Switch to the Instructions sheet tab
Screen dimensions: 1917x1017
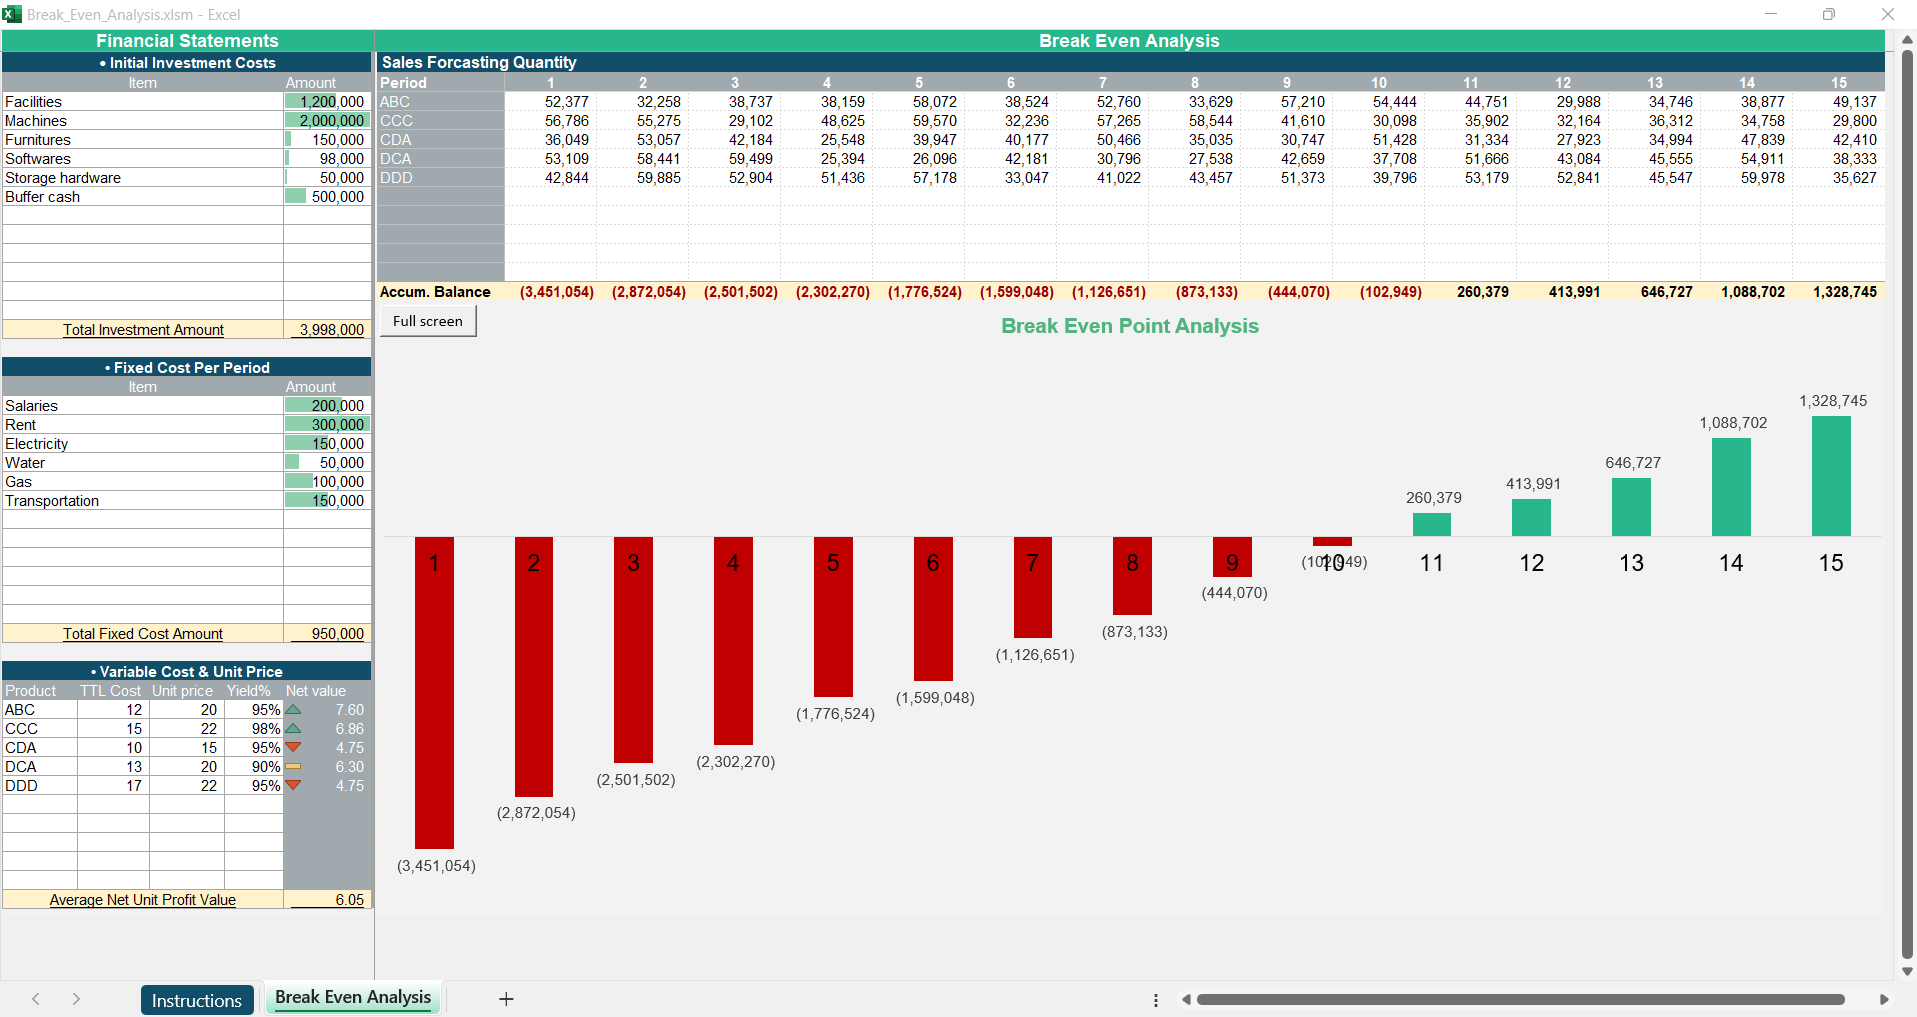coord(197,1000)
